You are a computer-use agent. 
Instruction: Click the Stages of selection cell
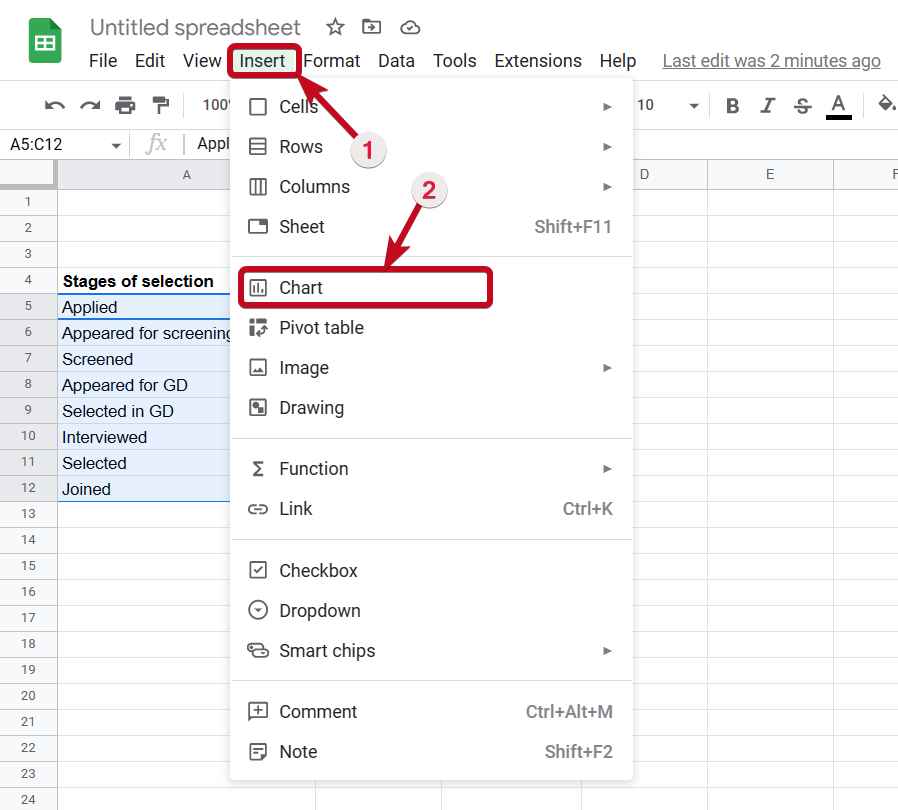click(x=144, y=281)
